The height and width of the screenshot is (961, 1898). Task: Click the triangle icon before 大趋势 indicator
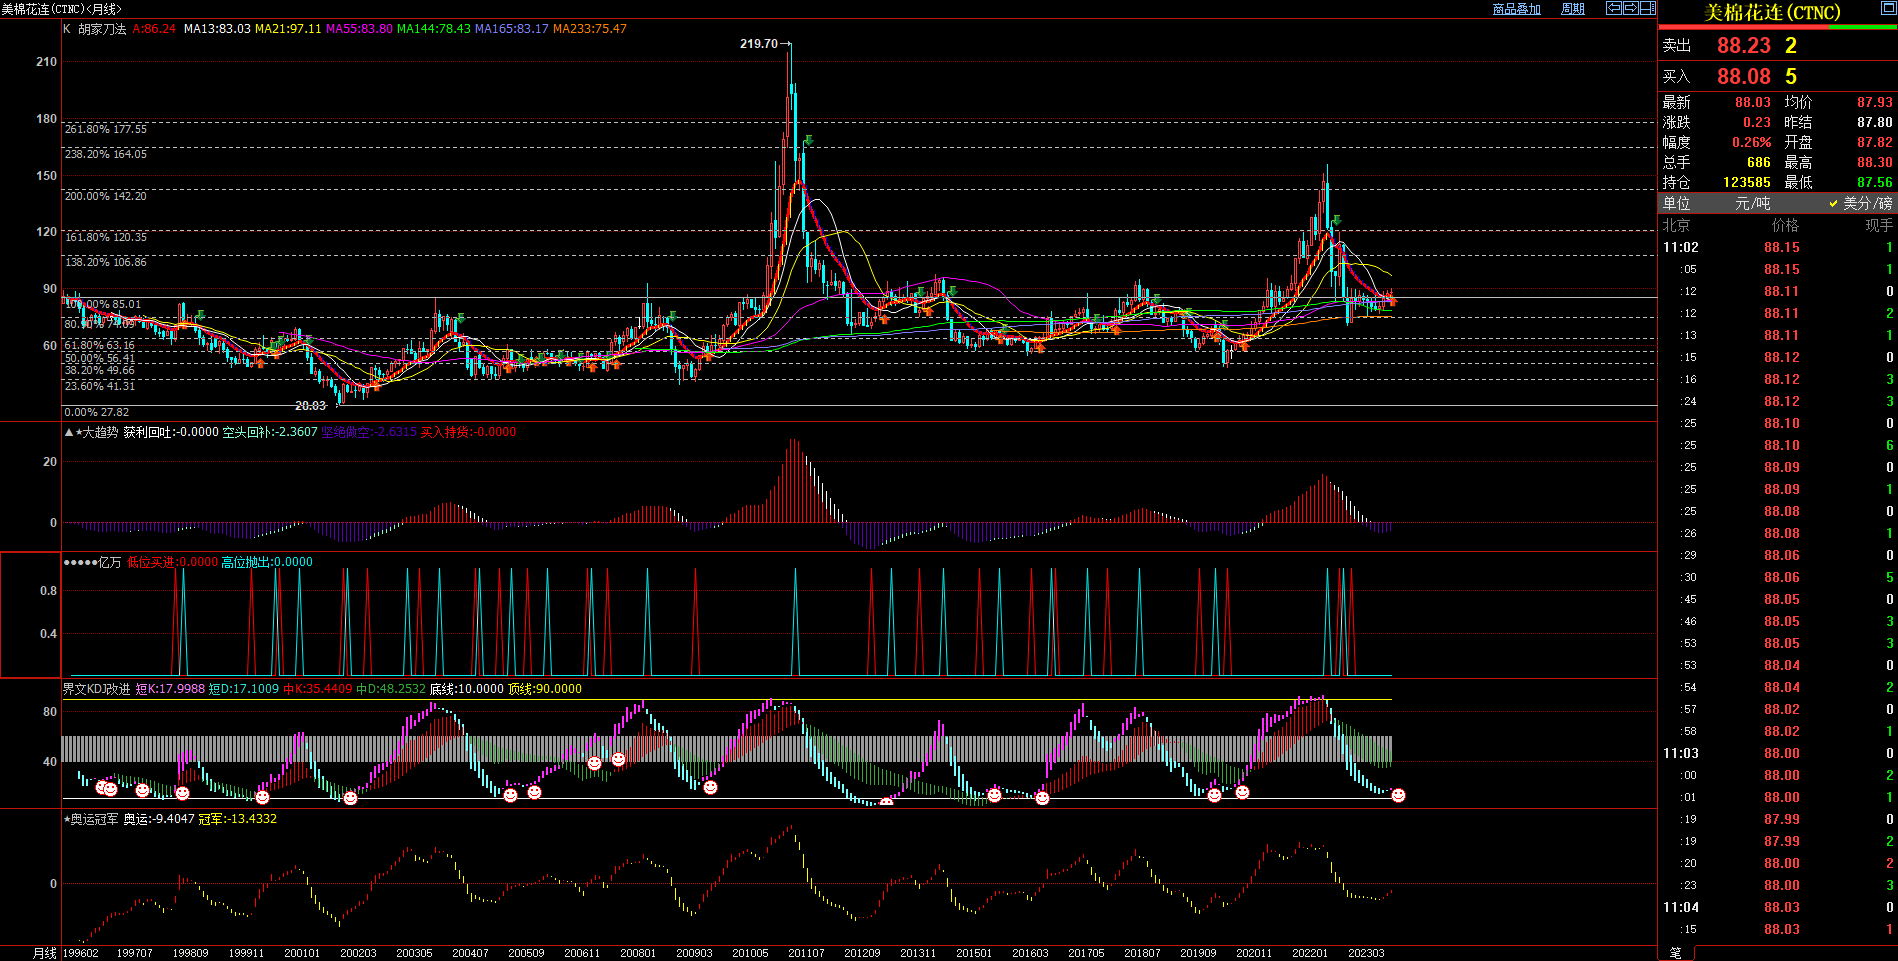[68, 432]
